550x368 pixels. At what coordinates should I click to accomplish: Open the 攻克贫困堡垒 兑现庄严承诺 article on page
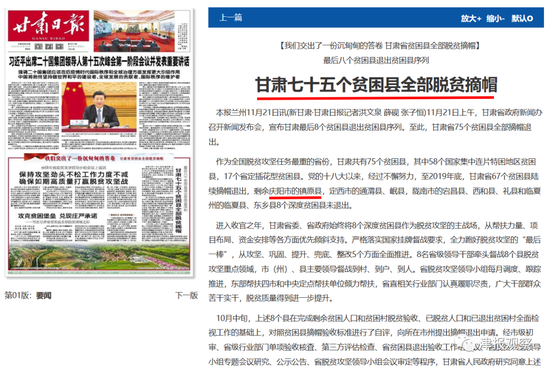coord(58,216)
